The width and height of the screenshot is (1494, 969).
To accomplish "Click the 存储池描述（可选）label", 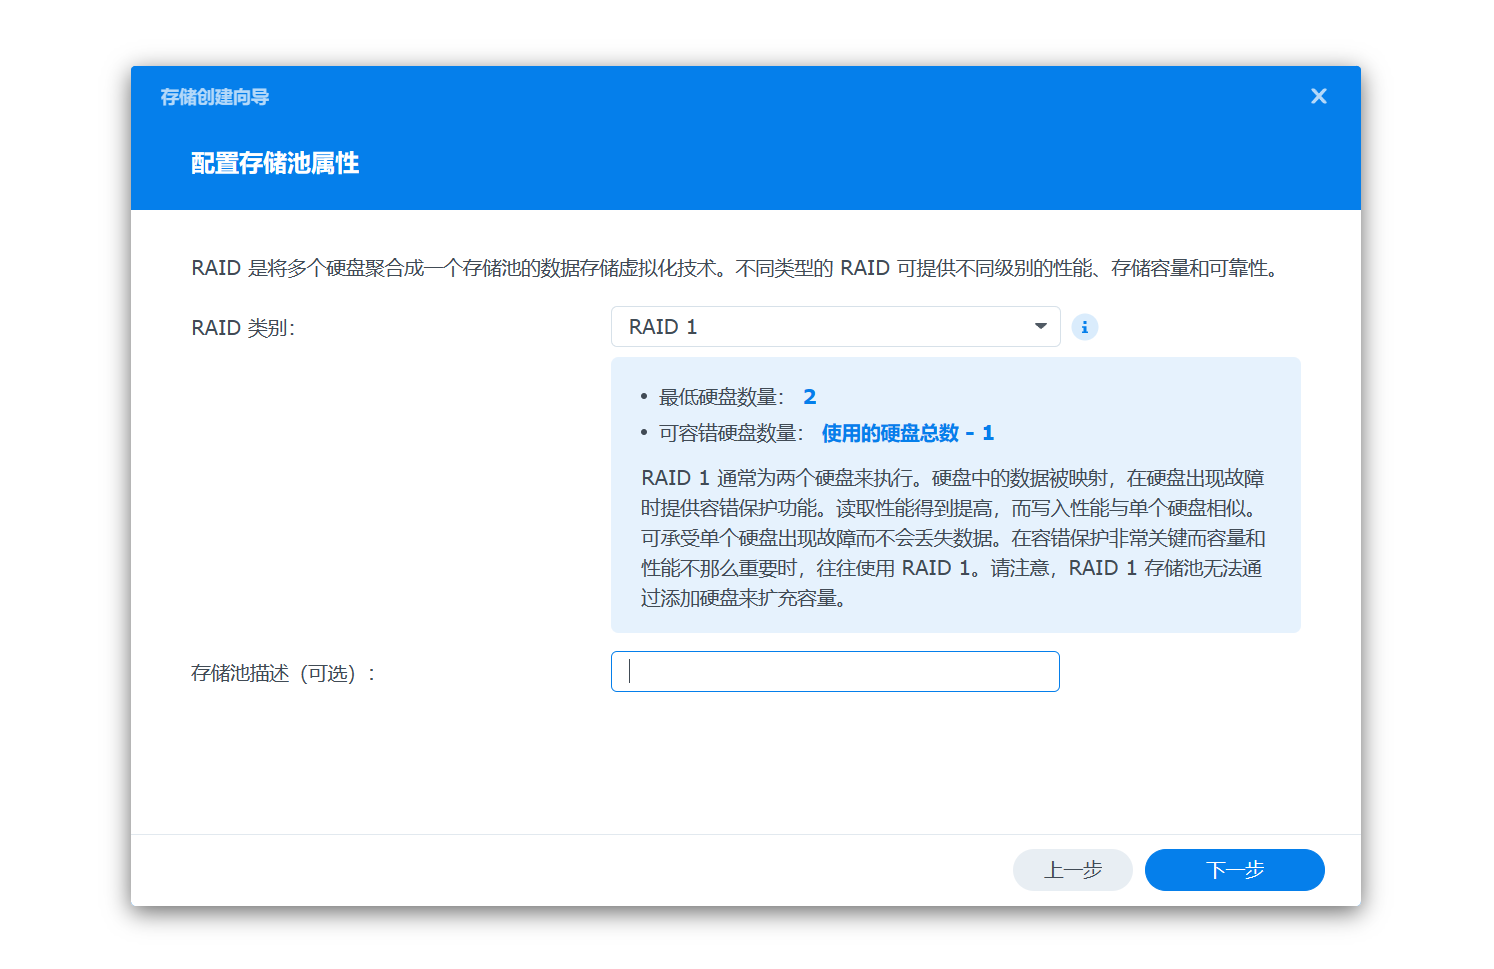I will click(x=284, y=674).
